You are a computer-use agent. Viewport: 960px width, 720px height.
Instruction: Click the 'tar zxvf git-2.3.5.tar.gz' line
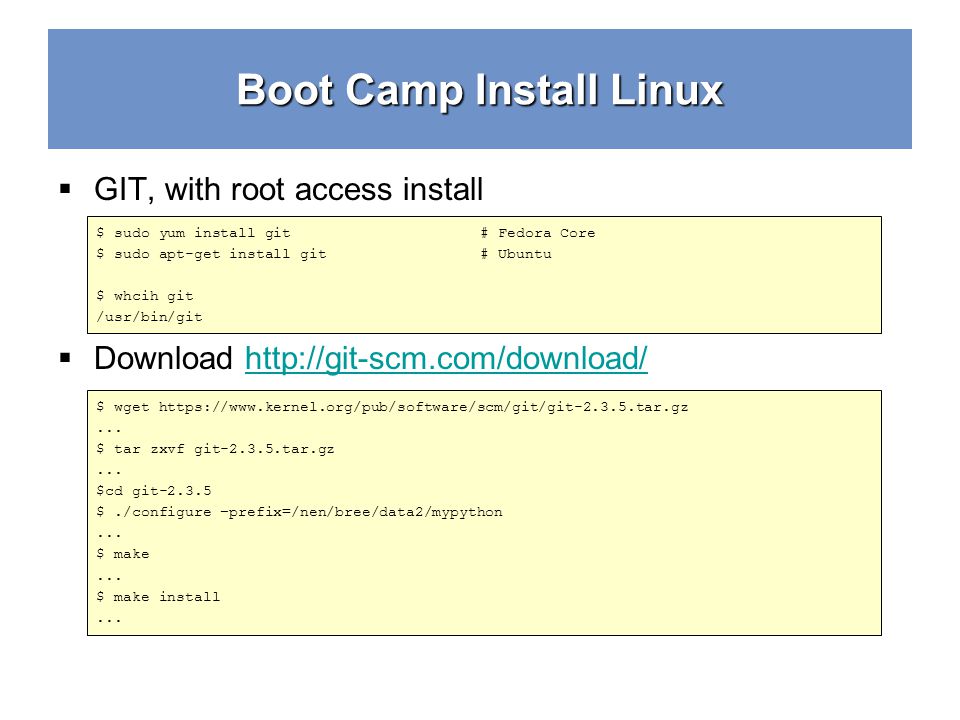(216, 449)
